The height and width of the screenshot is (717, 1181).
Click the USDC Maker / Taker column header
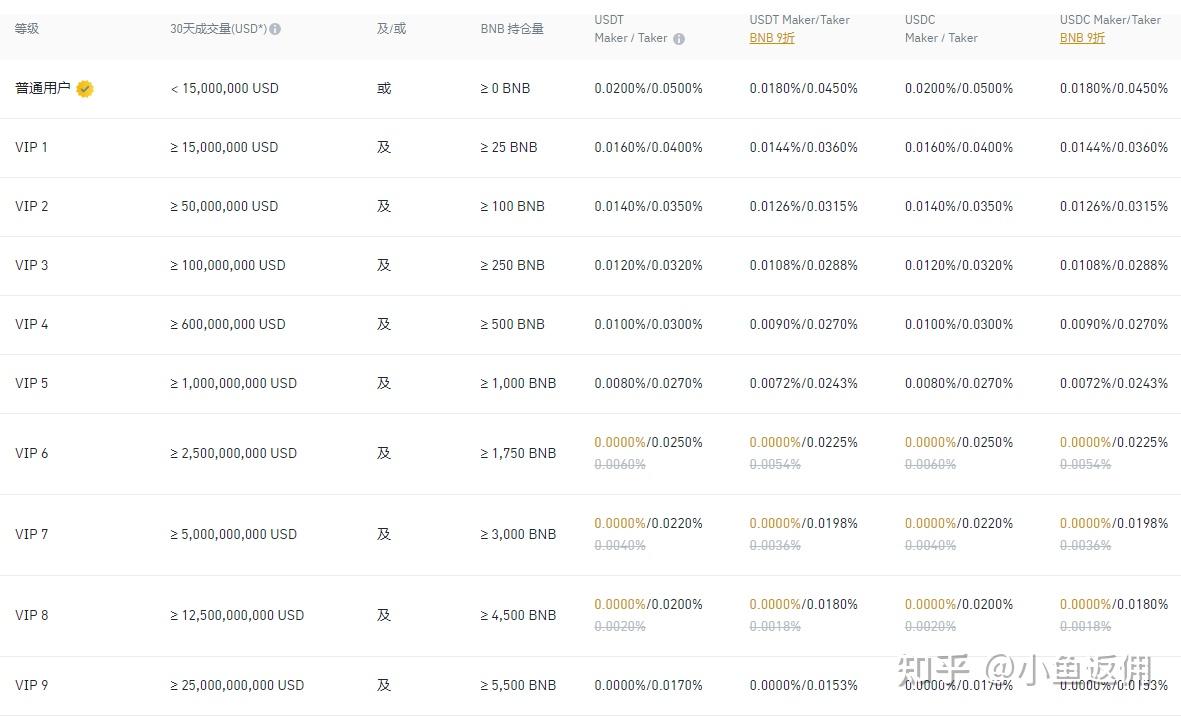pos(941,29)
